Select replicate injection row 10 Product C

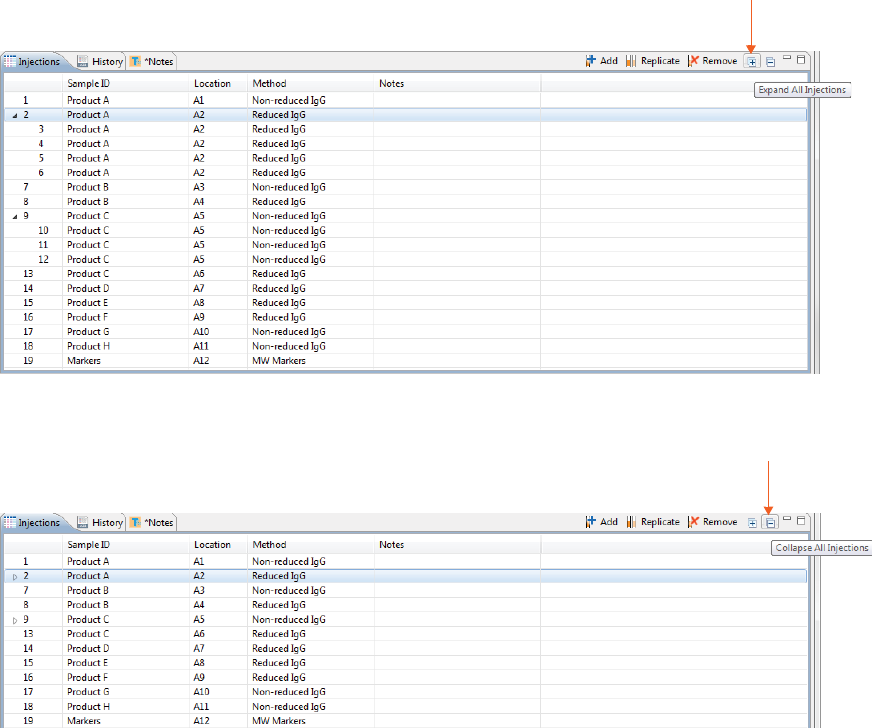click(x=406, y=231)
